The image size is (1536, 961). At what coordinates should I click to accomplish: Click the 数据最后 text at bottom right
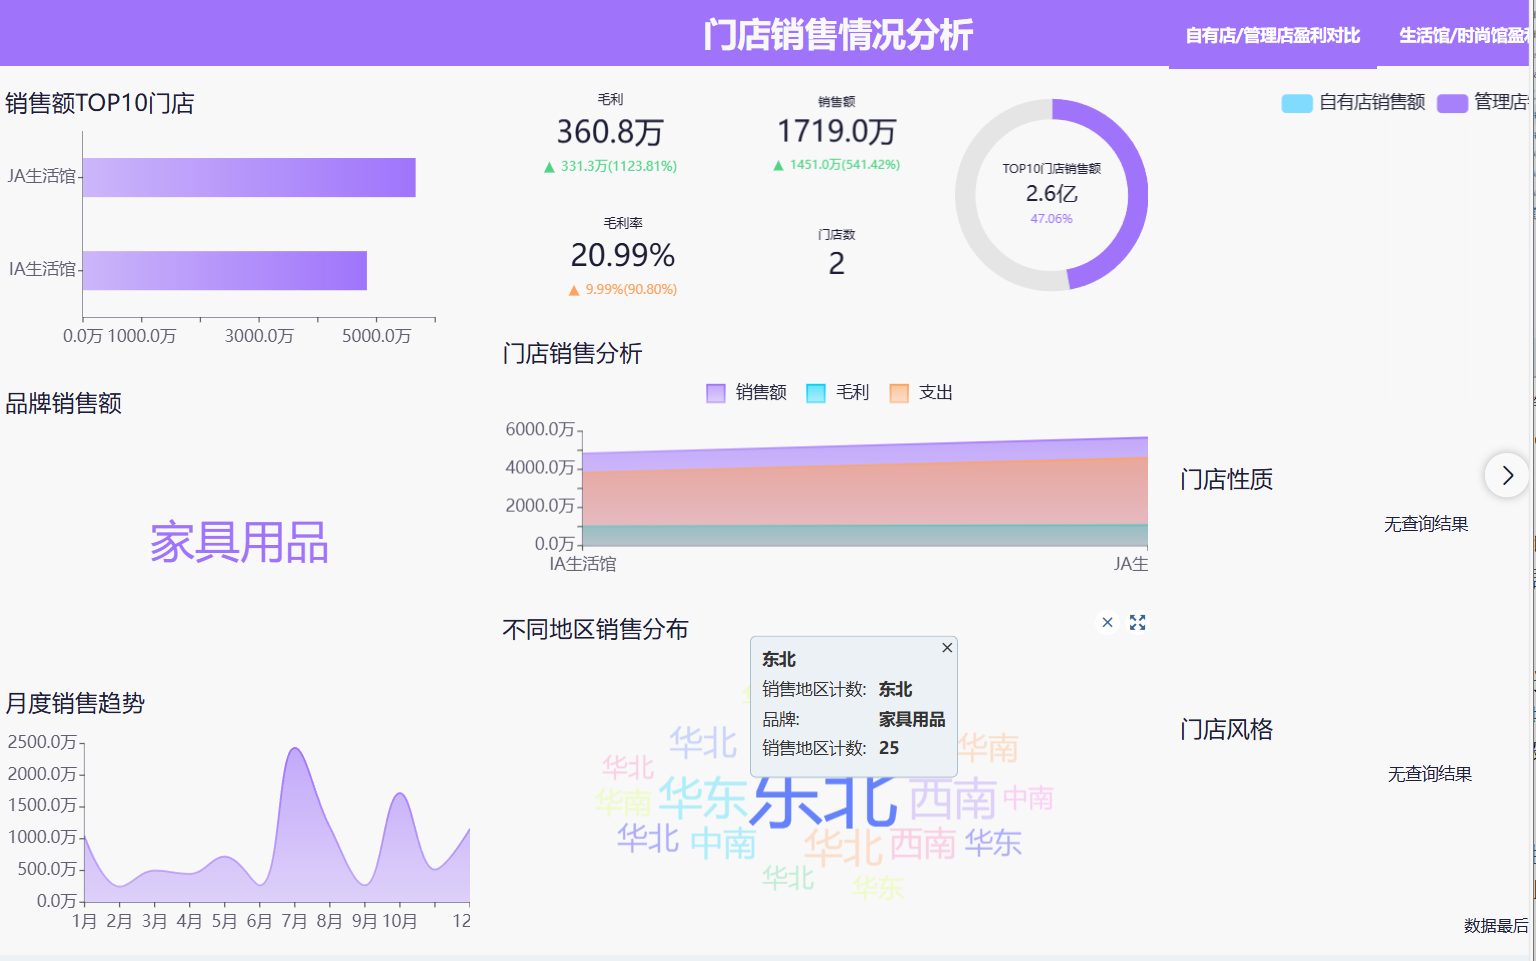point(1496,926)
